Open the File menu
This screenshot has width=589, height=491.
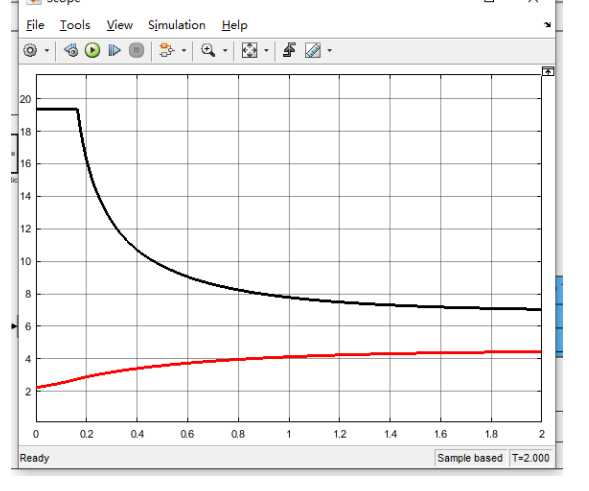[35, 25]
